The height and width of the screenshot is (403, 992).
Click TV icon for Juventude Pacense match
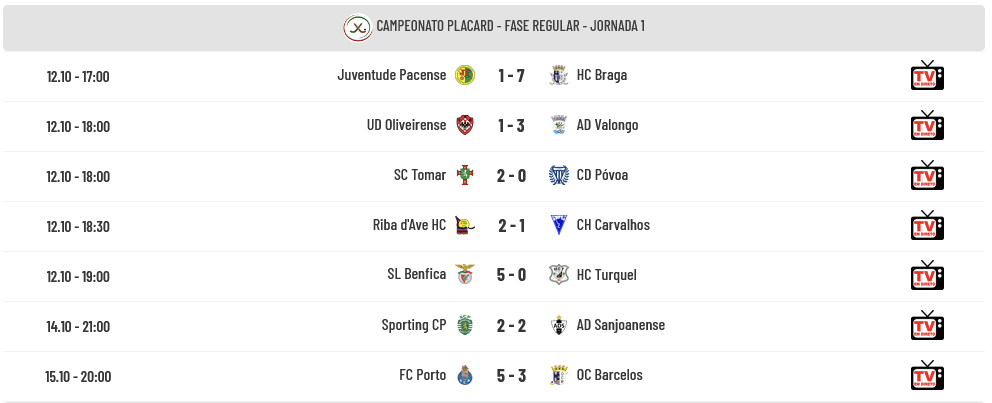click(x=927, y=76)
